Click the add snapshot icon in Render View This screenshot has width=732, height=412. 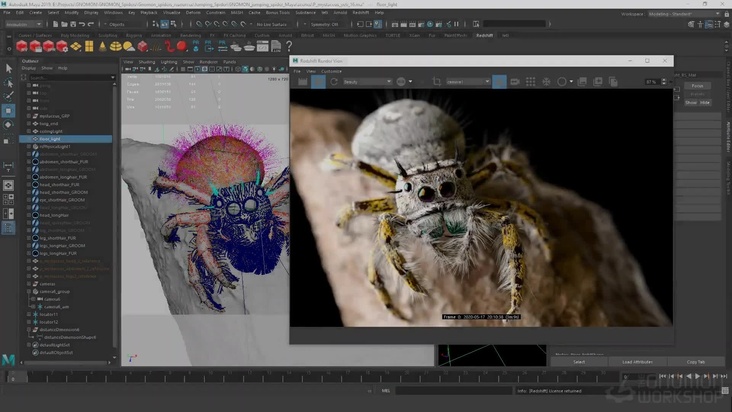598,82
